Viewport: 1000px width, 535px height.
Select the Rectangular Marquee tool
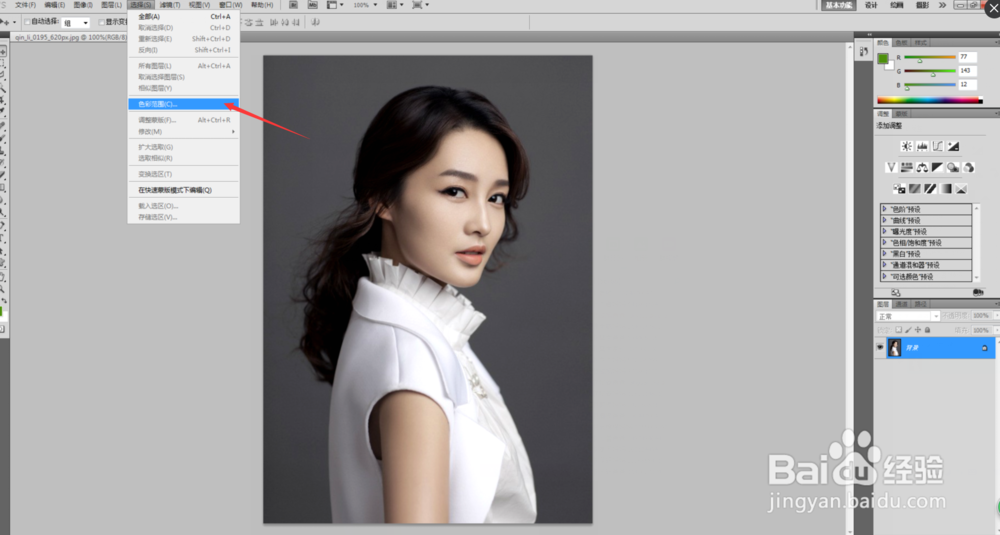(x=4, y=64)
